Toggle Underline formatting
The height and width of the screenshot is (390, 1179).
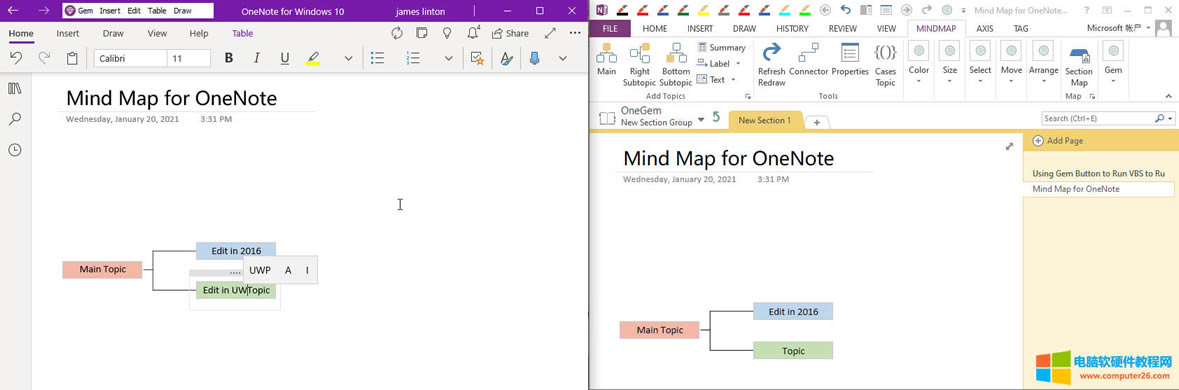point(284,59)
